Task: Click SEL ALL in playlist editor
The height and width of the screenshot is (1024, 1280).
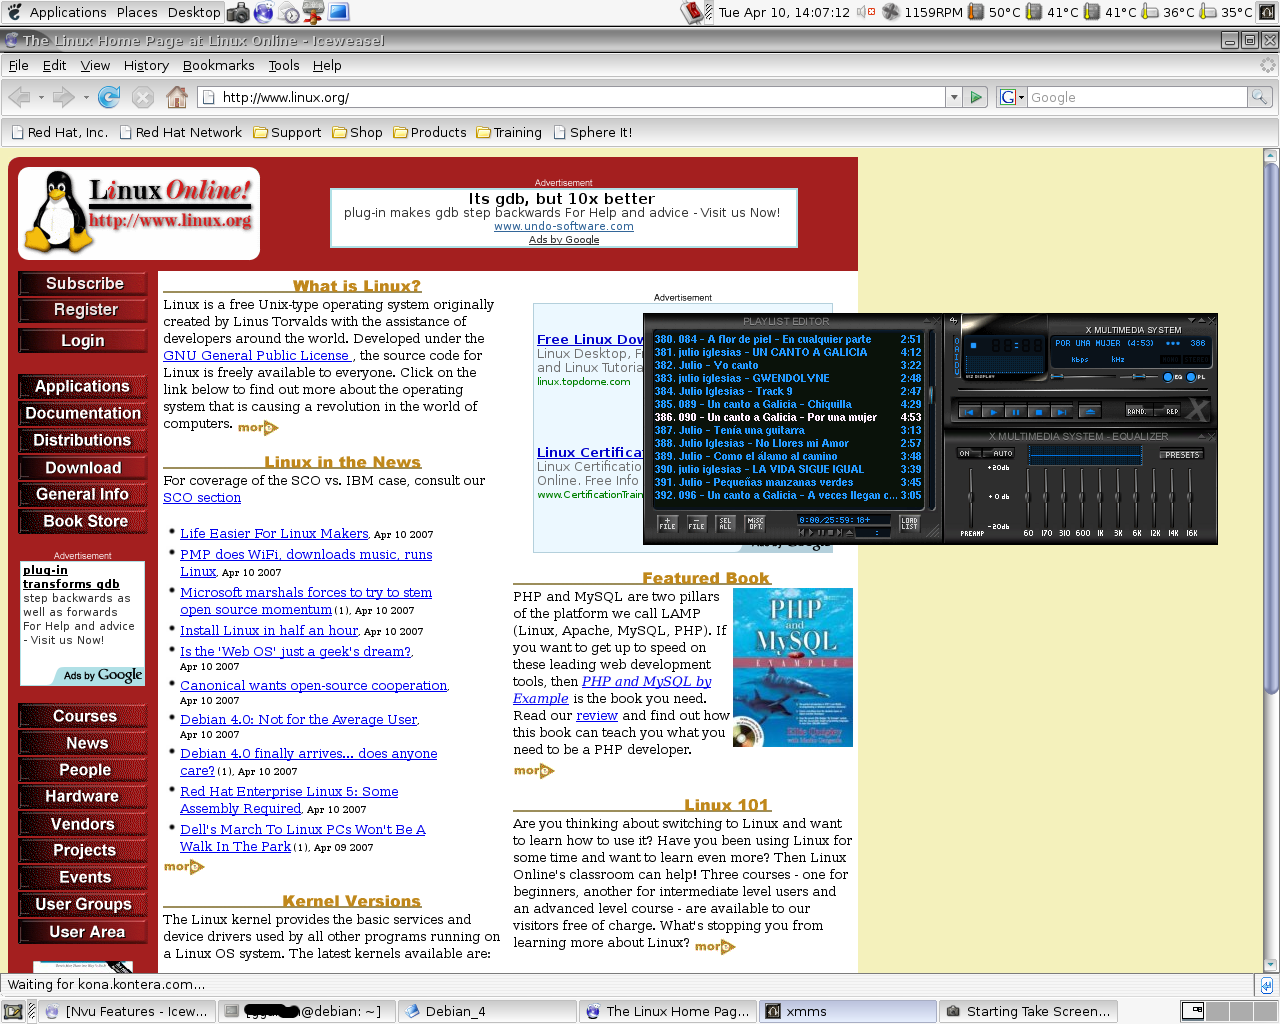Action: coord(725,523)
